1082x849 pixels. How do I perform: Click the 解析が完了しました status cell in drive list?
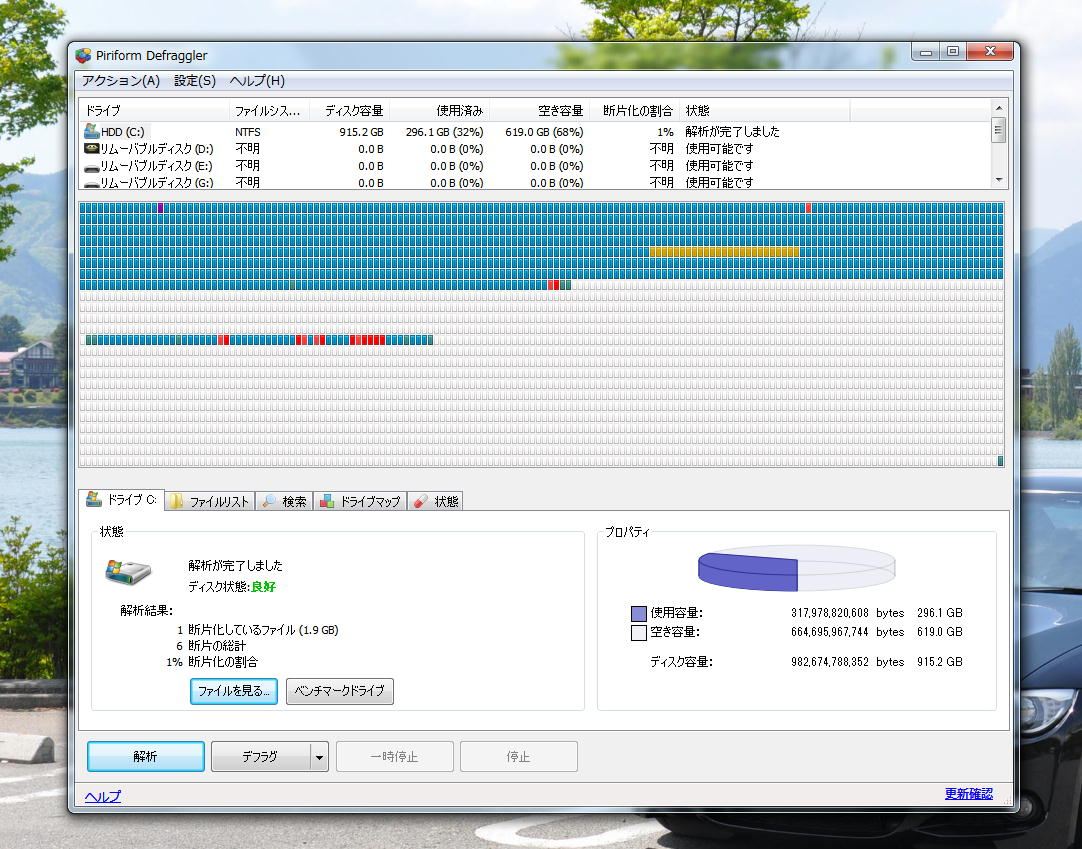[x=732, y=131]
